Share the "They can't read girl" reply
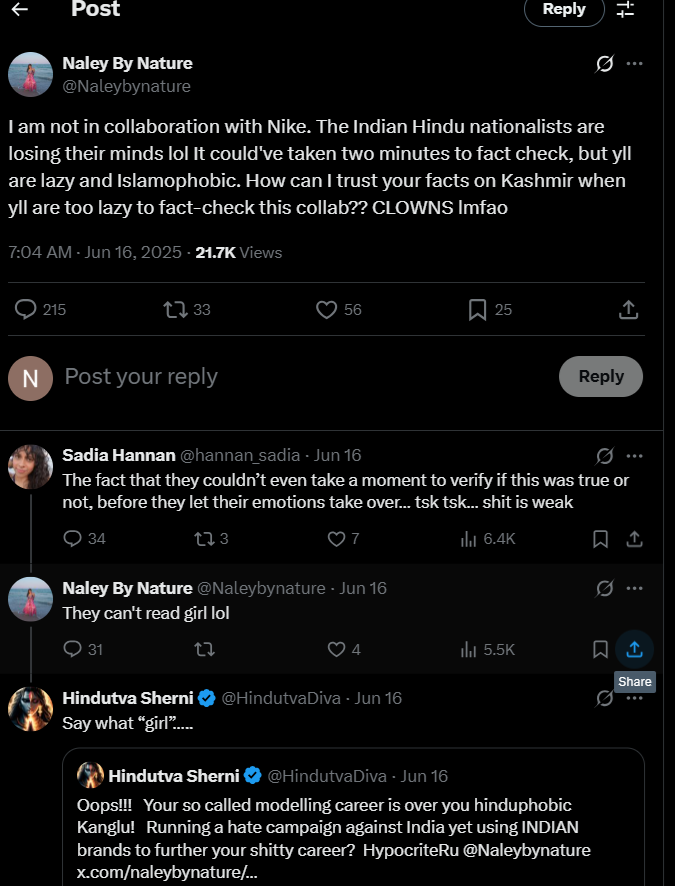Screen dimensions: 675x886 click(634, 649)
